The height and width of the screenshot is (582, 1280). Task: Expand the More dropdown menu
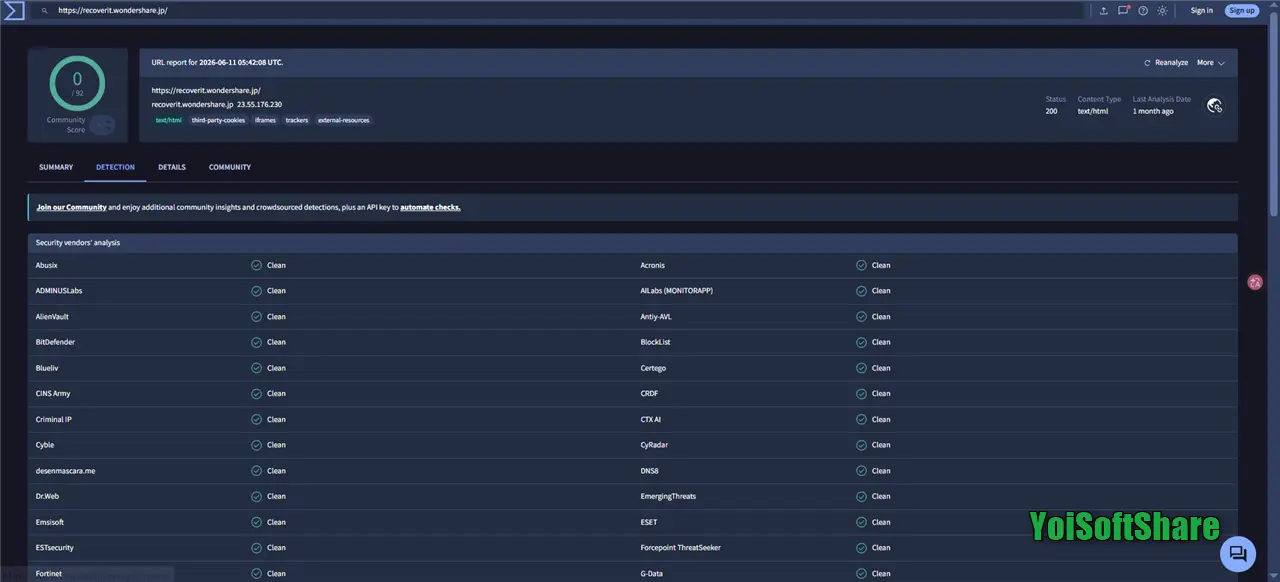1211,62
